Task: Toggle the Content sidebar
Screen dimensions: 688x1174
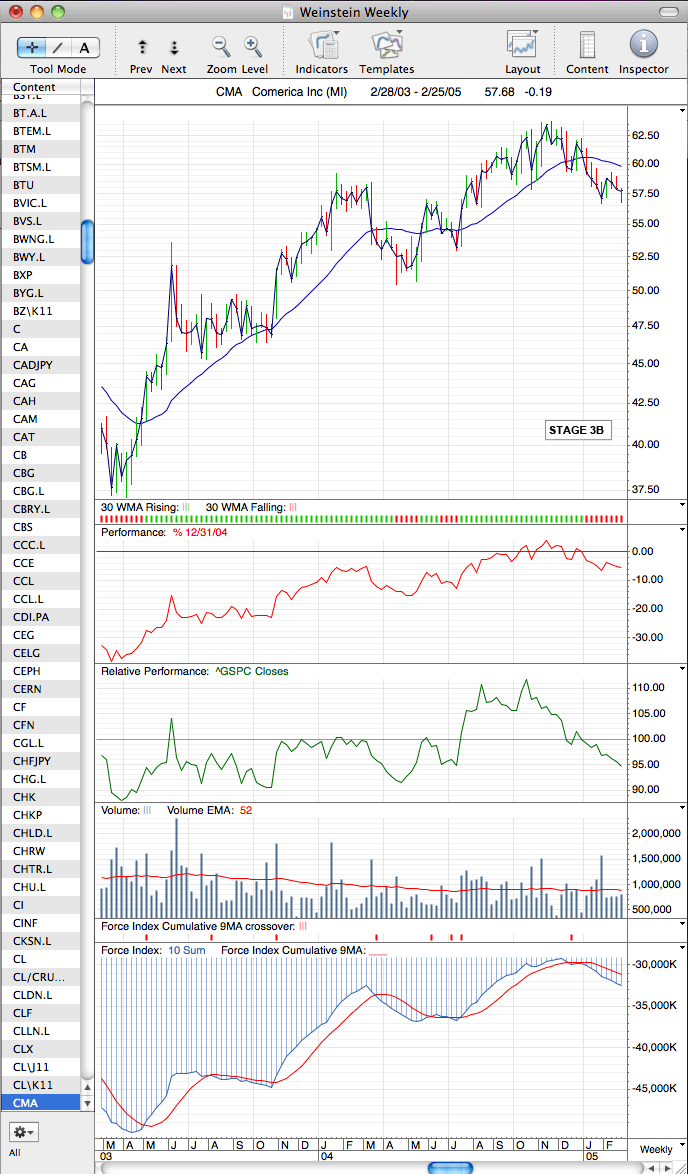Action: pos(587,46)
